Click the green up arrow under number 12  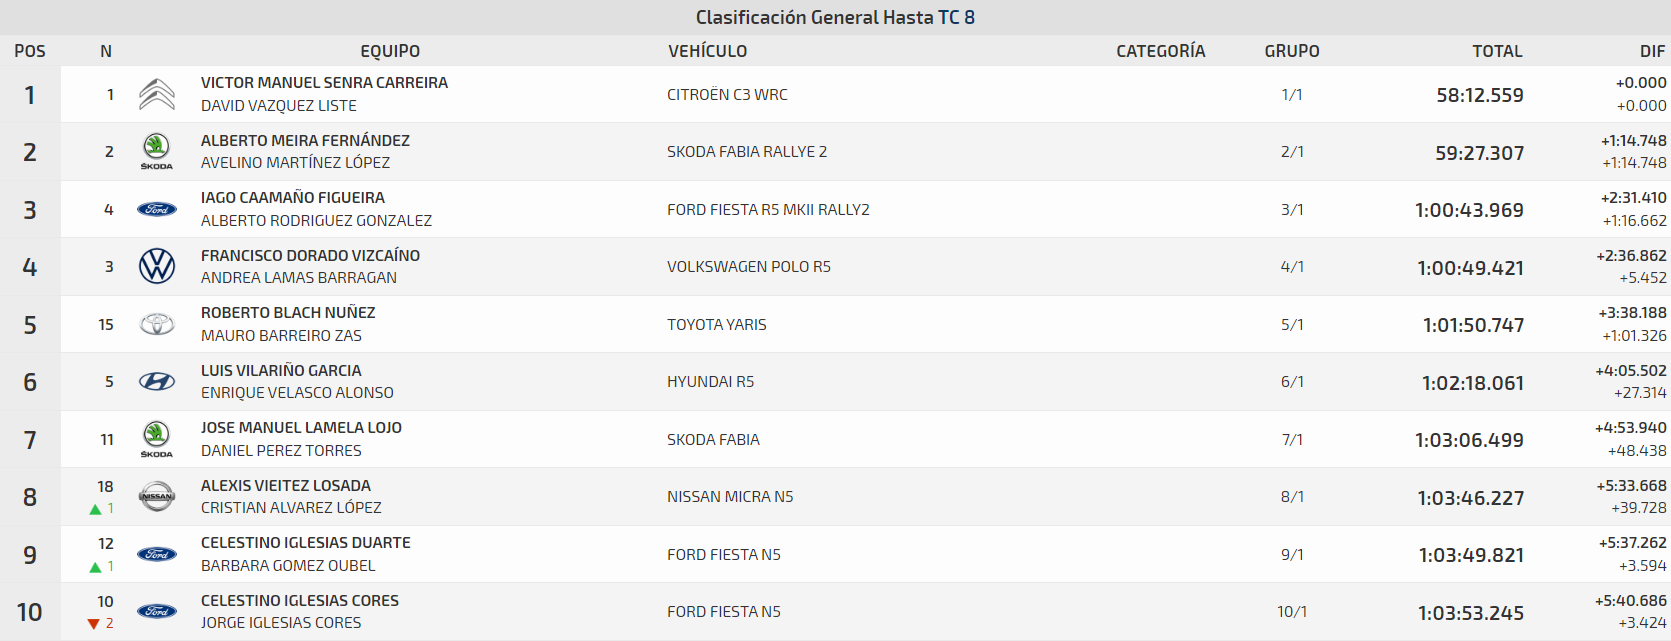(x=95, y=567)
